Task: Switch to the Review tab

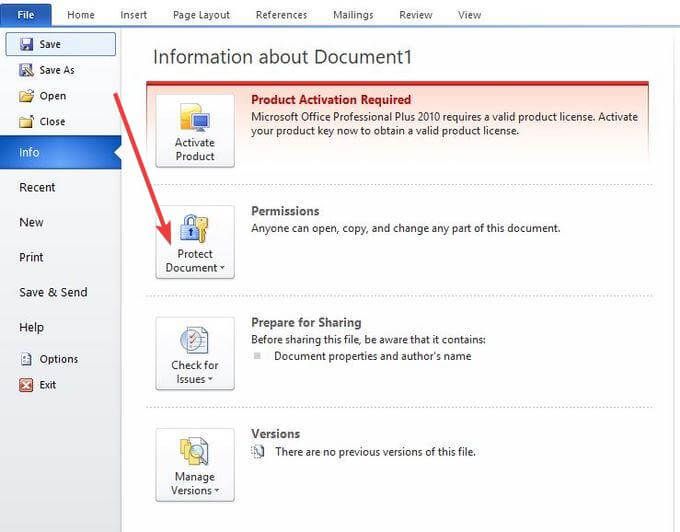Action: 415,15
